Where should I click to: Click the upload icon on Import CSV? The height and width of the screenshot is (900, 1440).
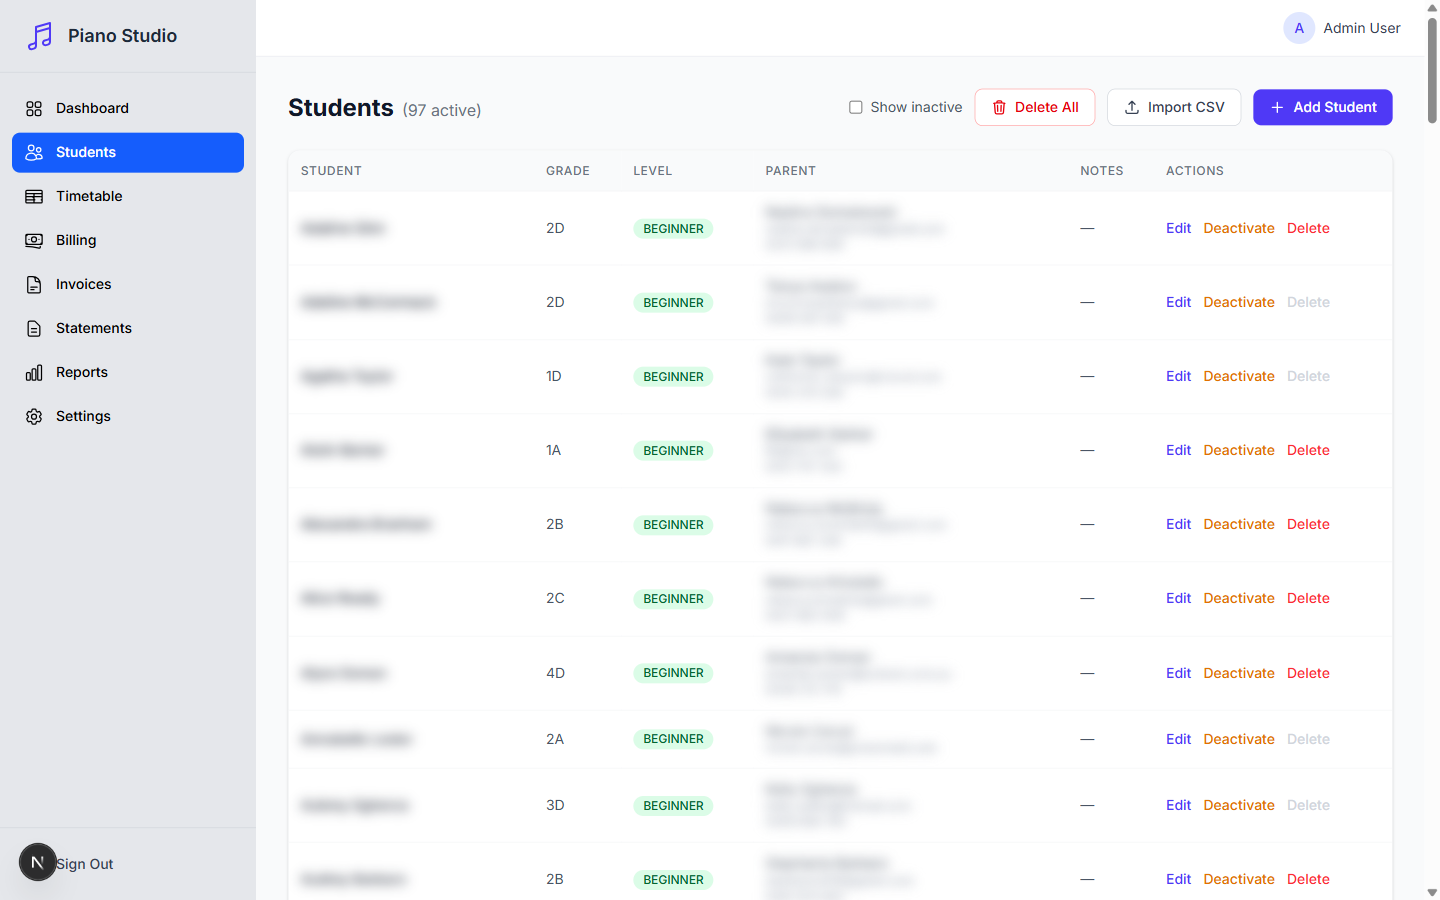coord(1132,107)
